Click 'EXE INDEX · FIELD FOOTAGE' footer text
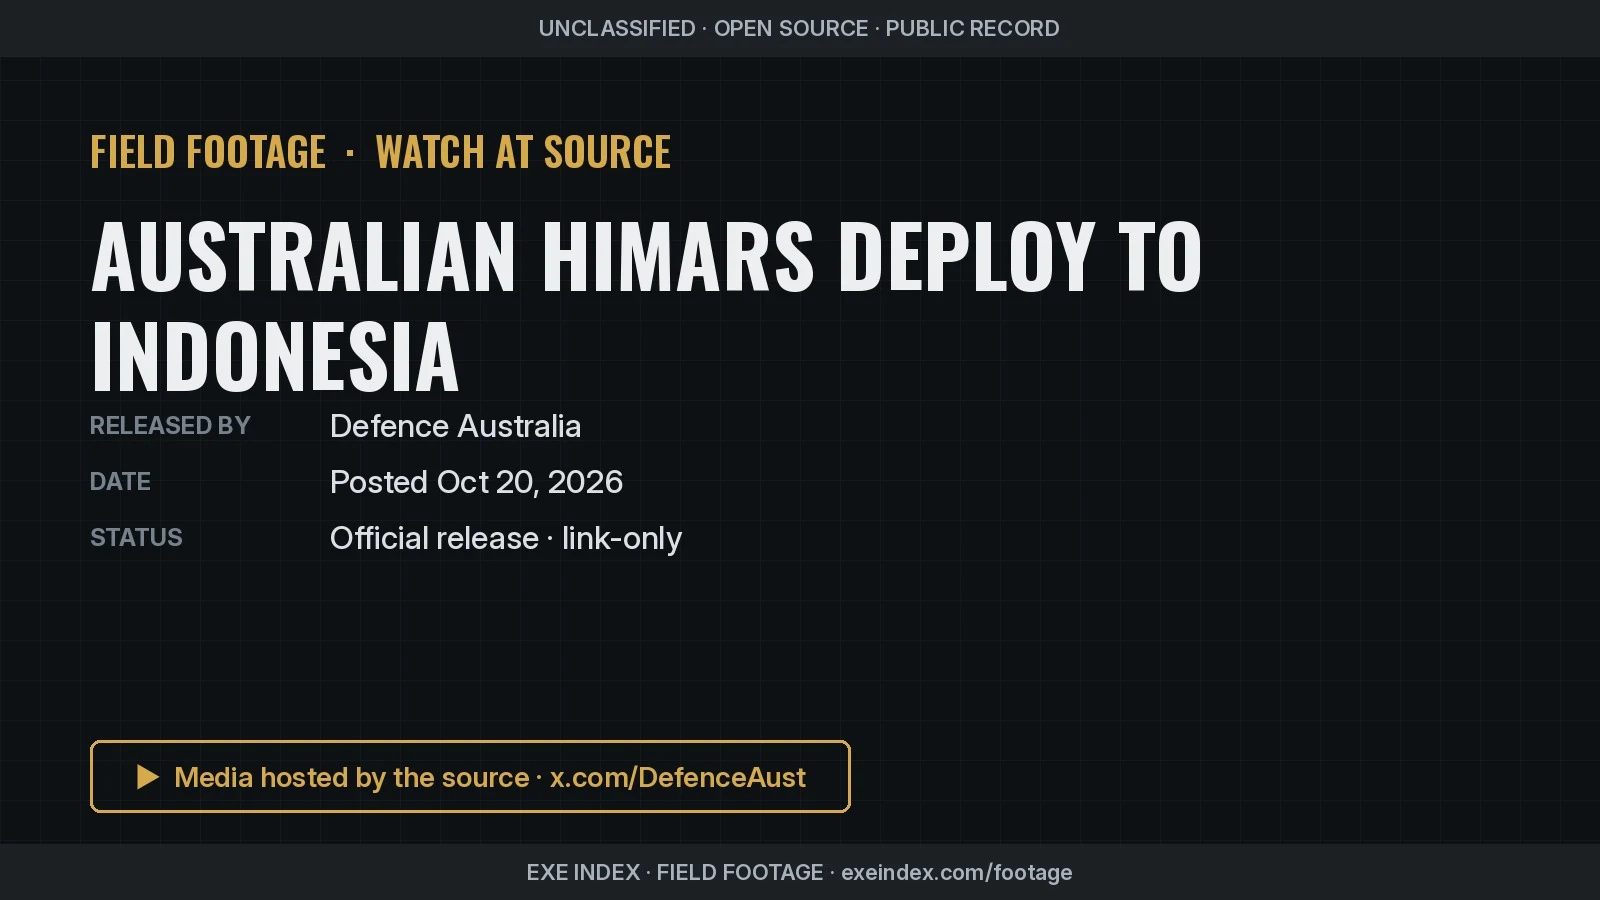The width and height of the screenshot is (1600, 900). 675,872
